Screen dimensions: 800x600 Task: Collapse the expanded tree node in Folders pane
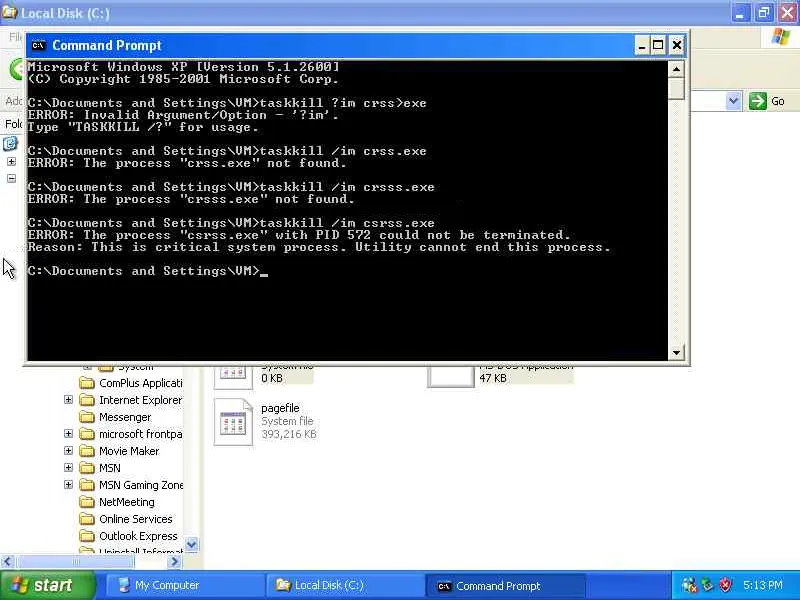coord(11,179)
